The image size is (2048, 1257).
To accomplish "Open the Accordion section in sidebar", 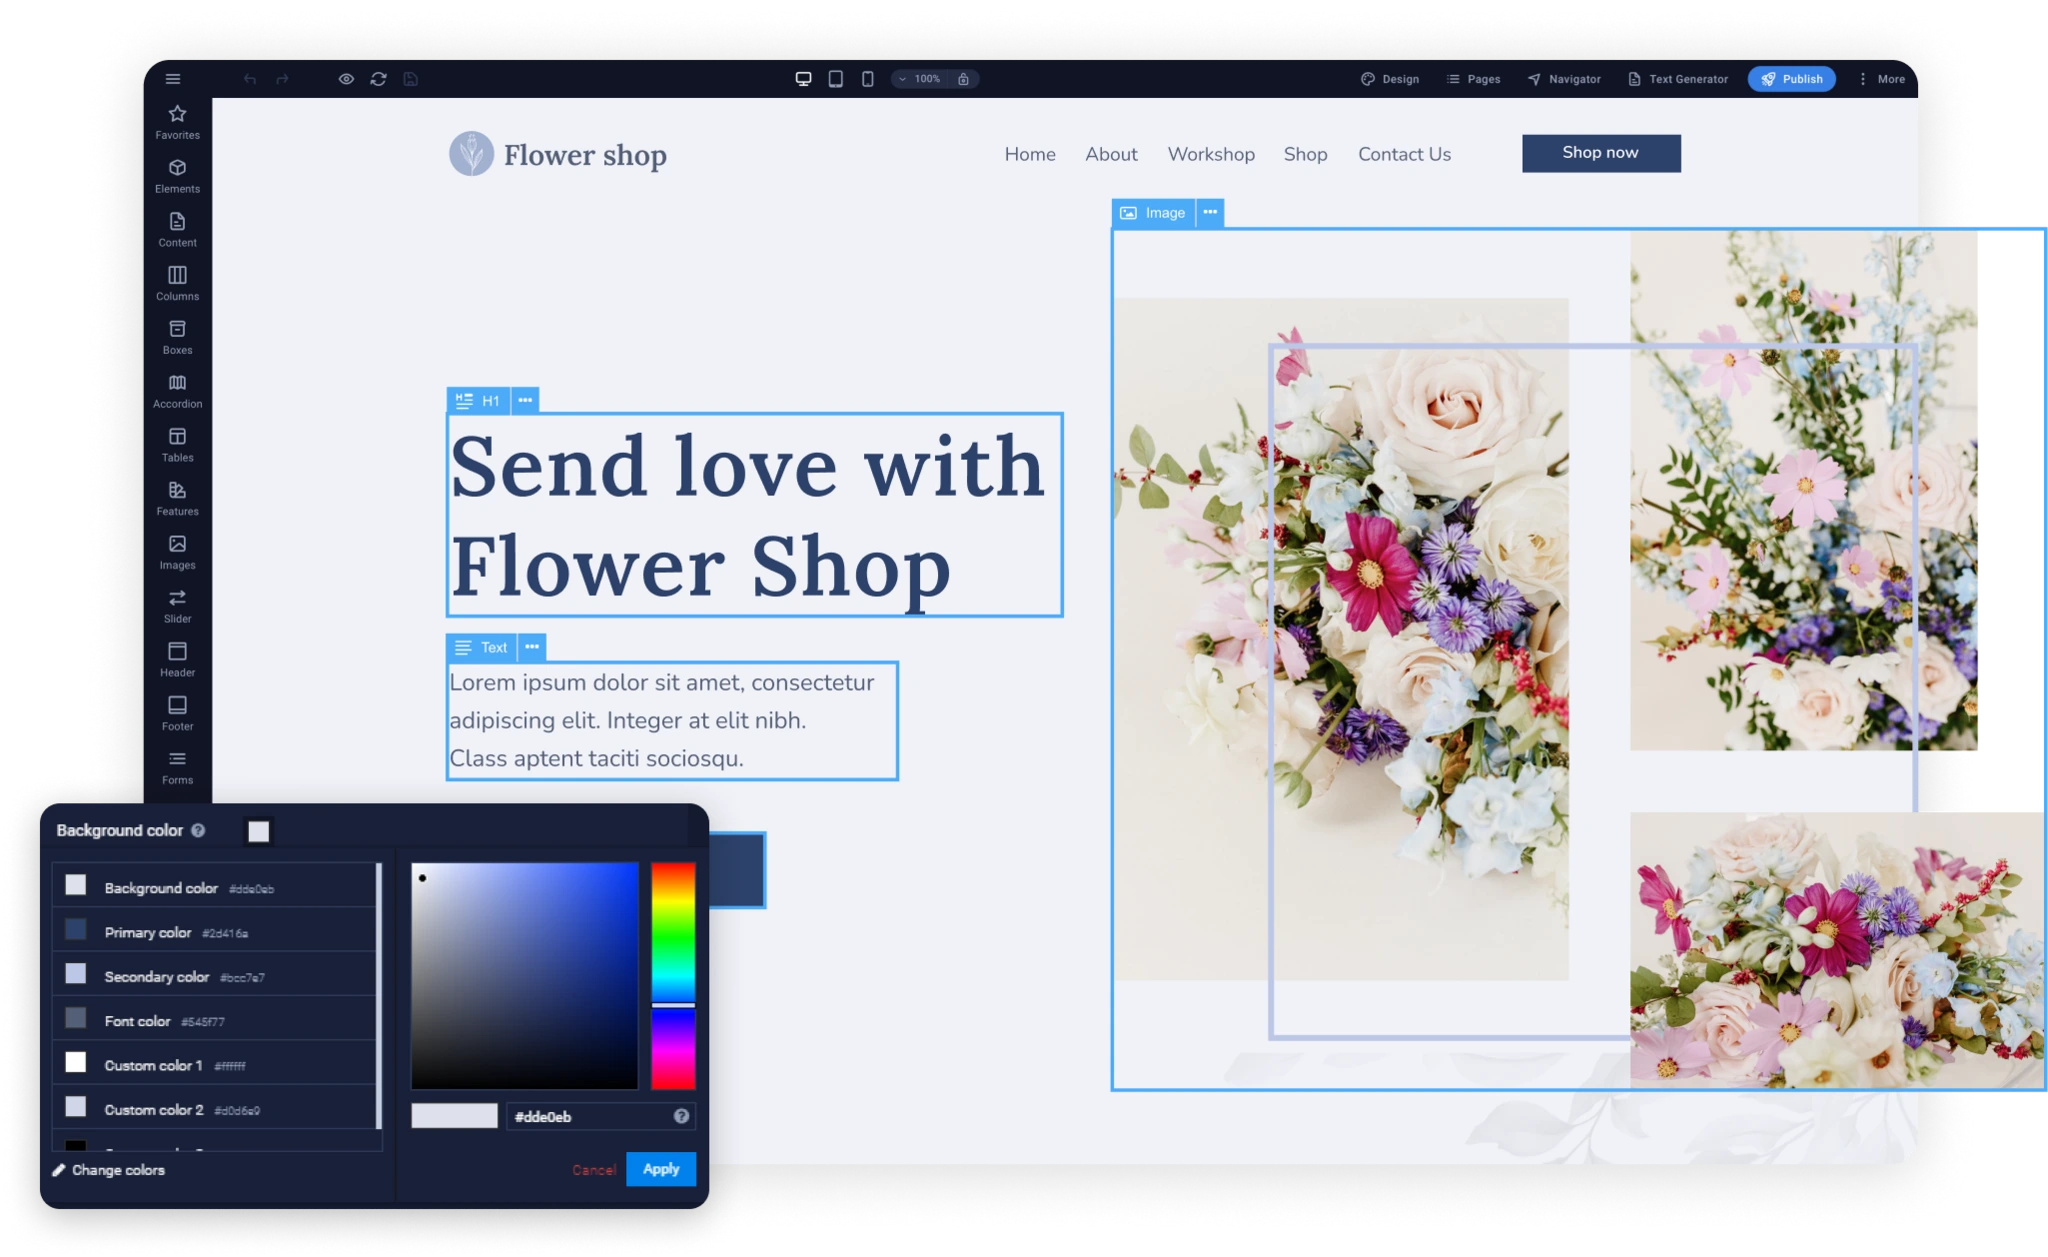I will 177,390.
